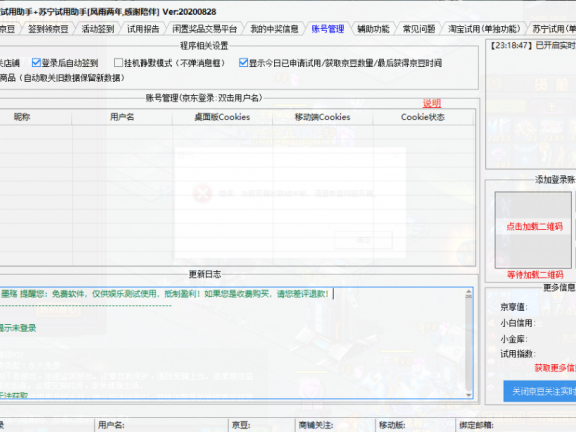Click the 移动版 status bar field

(x=415, y=425)
